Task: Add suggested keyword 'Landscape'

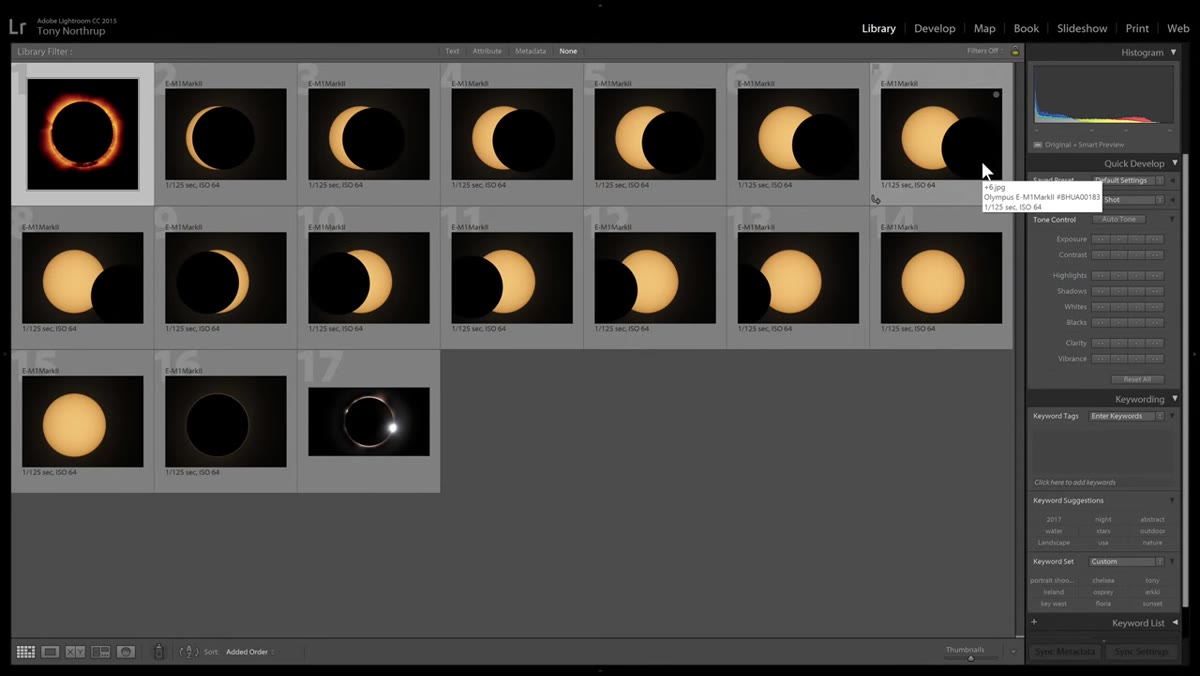Action: [1053, 542]
